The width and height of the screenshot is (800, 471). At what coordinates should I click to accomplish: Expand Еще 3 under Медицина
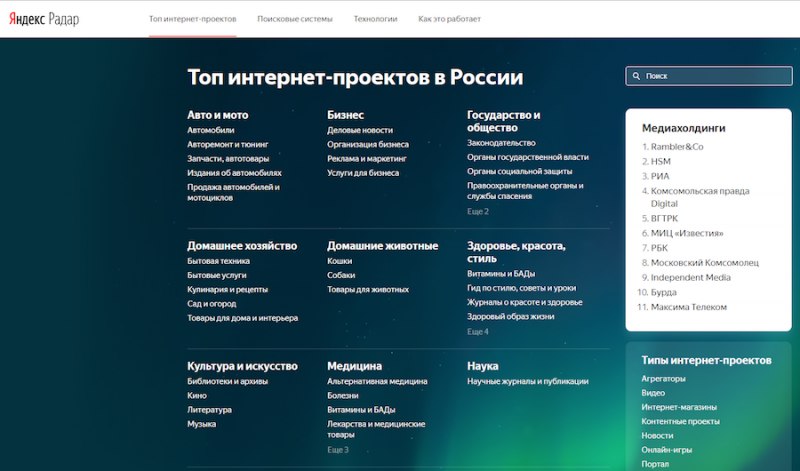pos(338,450)
